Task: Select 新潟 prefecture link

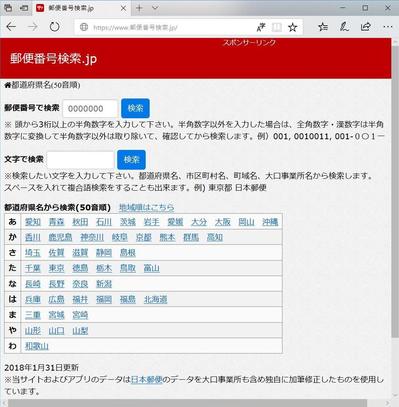Action: click(104, 284)
